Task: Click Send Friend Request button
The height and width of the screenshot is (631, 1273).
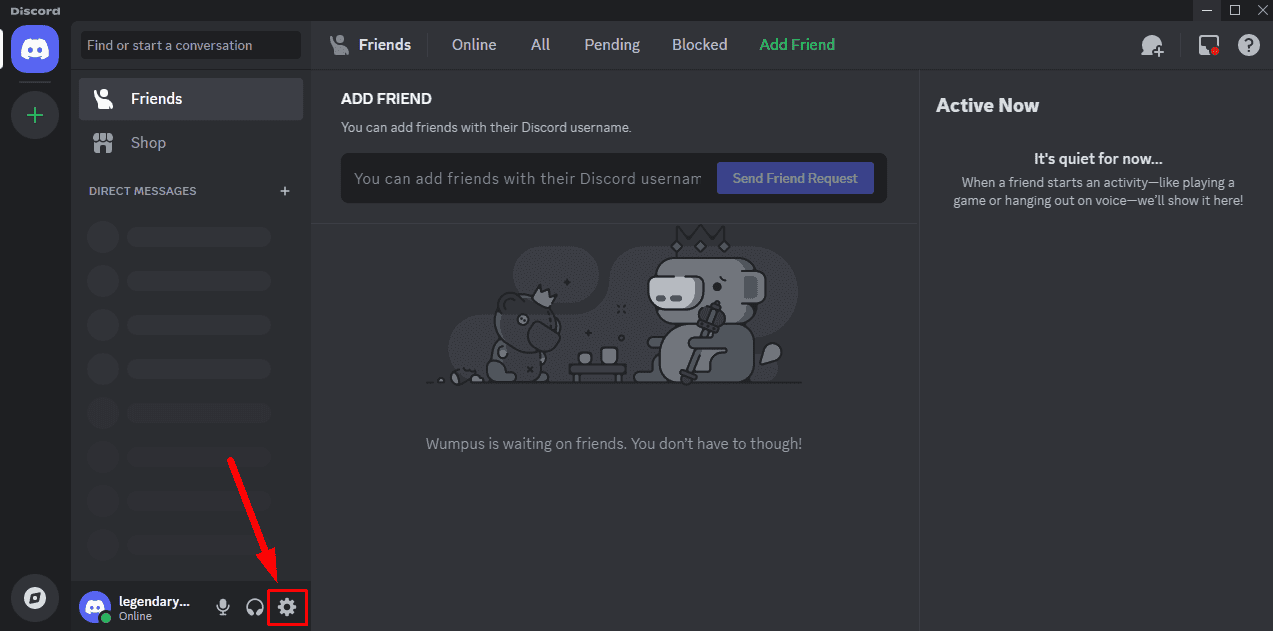Action: pos(795,178)
